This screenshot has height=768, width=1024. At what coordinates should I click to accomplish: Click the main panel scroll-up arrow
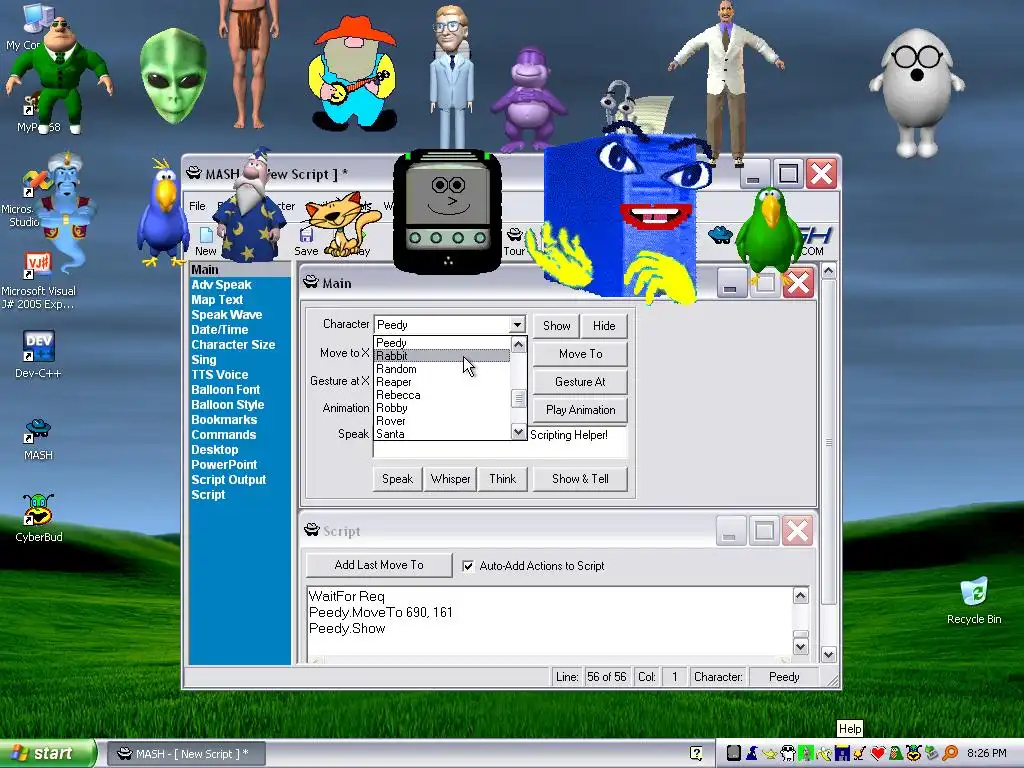(x=828, y=270)
